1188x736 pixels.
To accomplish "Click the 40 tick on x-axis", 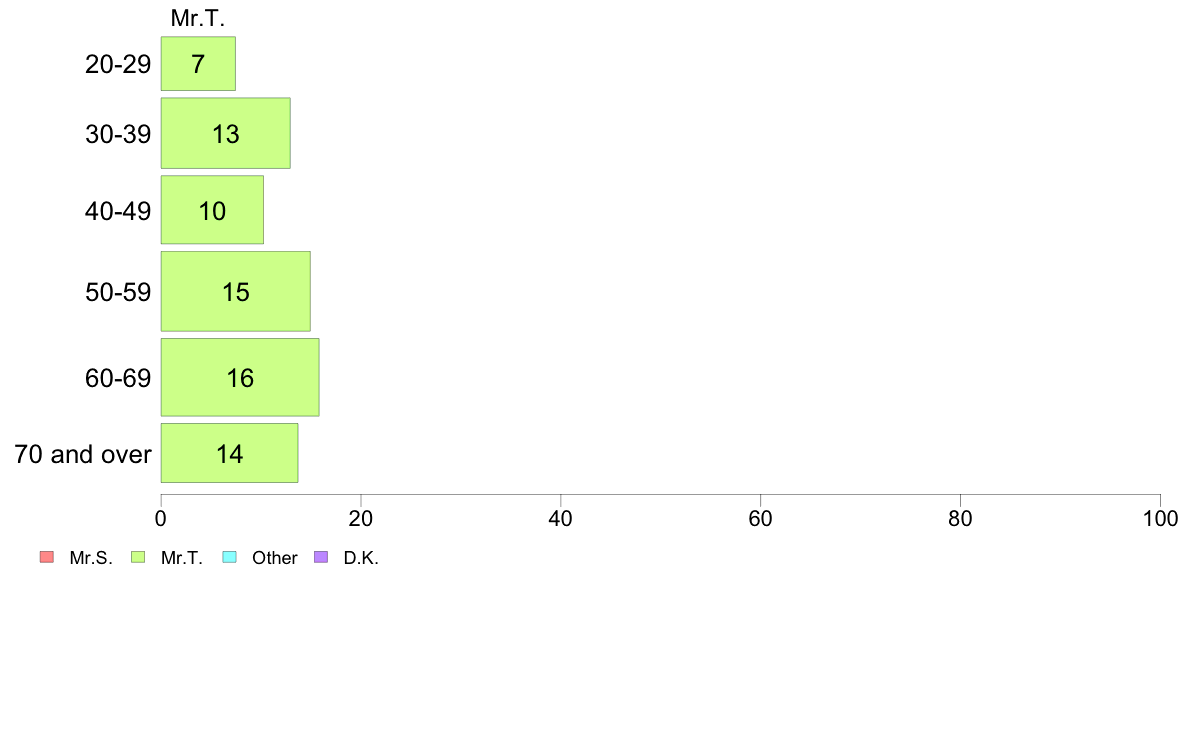I will (x=561, y=518).
